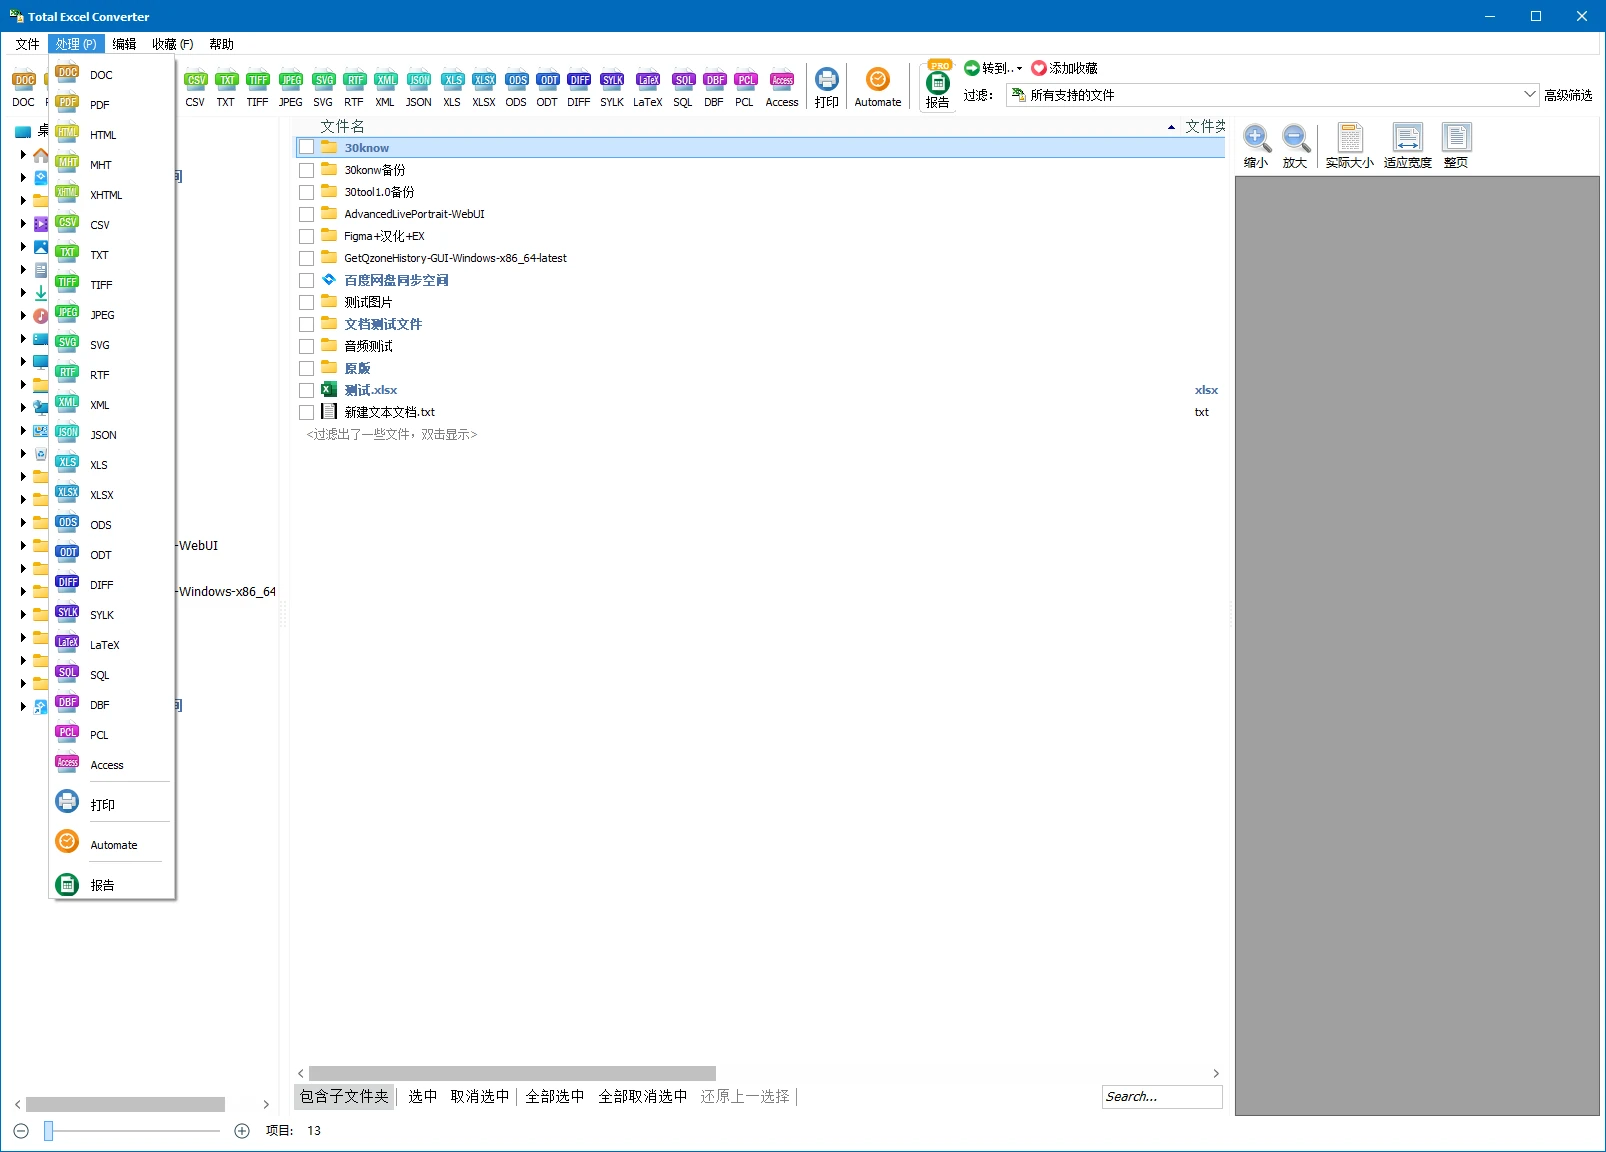Click the 全部选中 button
The height and width of the screenshot is (1152, 1606).
pyautogui.click(x=555, y=1097)
